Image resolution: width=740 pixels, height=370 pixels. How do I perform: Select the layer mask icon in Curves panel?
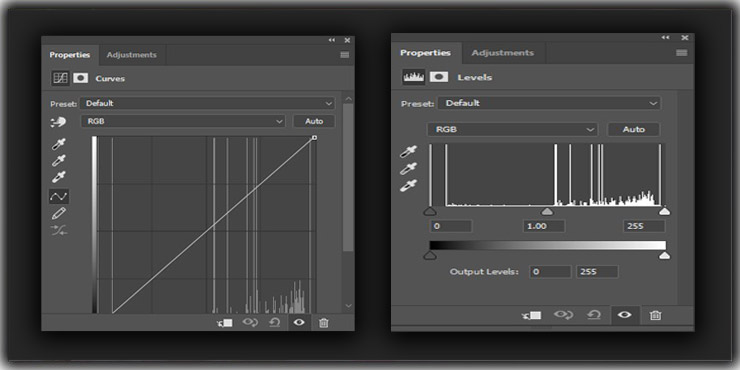coord(80,78)
